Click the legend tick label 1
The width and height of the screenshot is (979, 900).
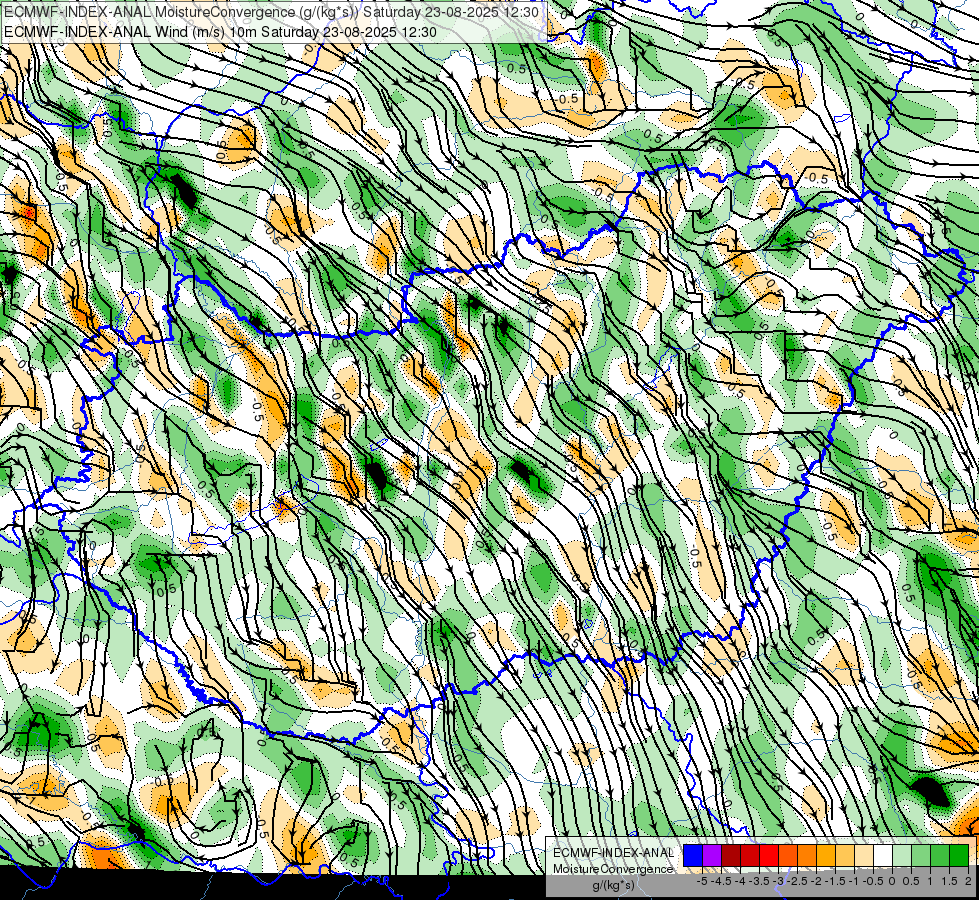[x=930, y=881]
